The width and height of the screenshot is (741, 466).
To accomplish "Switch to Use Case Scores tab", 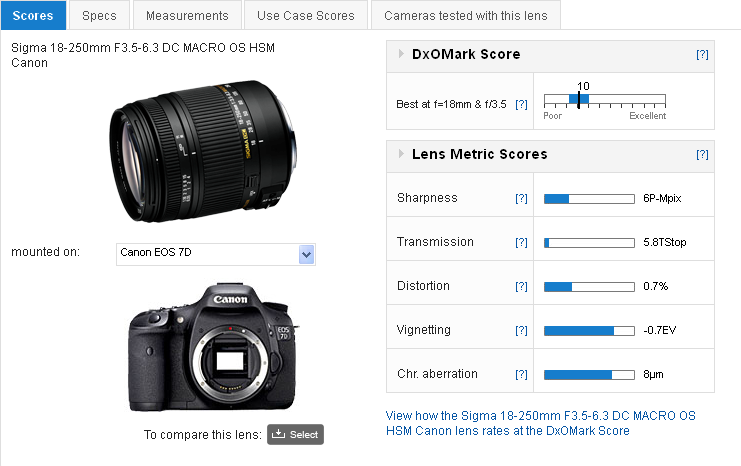I will point(306,16).
